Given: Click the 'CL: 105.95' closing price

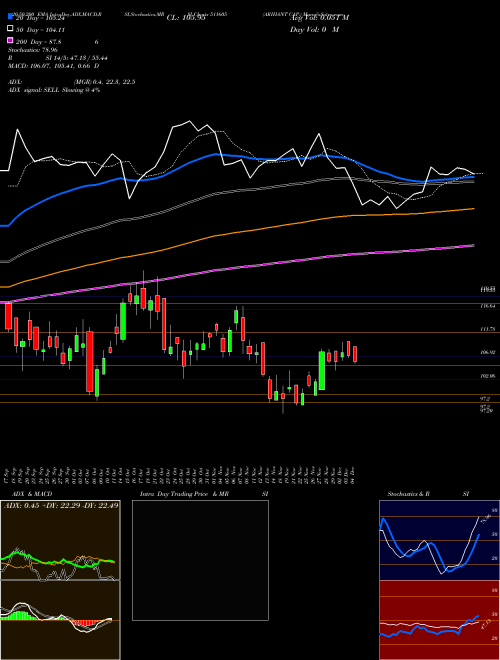Looking at the screenshot, I should tap(186, 18).
